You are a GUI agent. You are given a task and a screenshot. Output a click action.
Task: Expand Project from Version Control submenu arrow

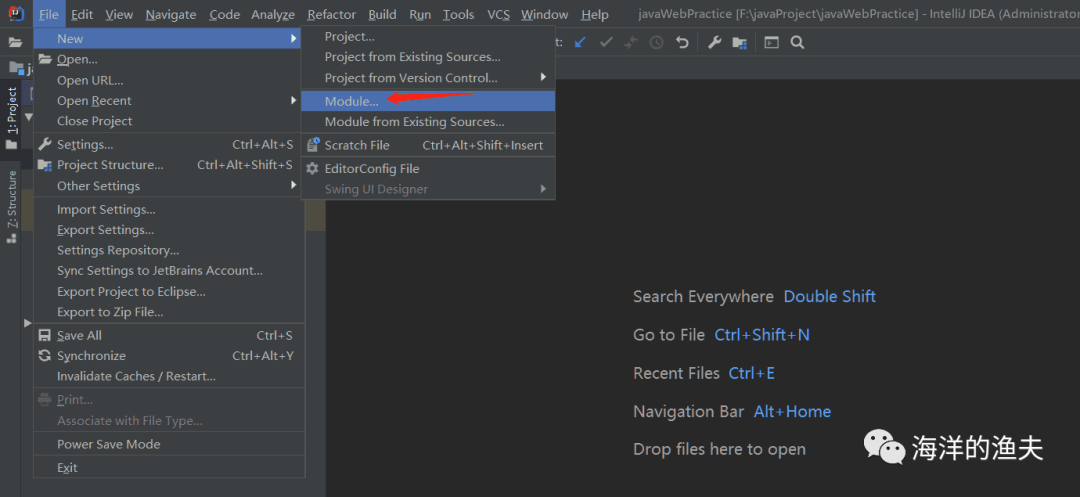[x=543, y=78]
